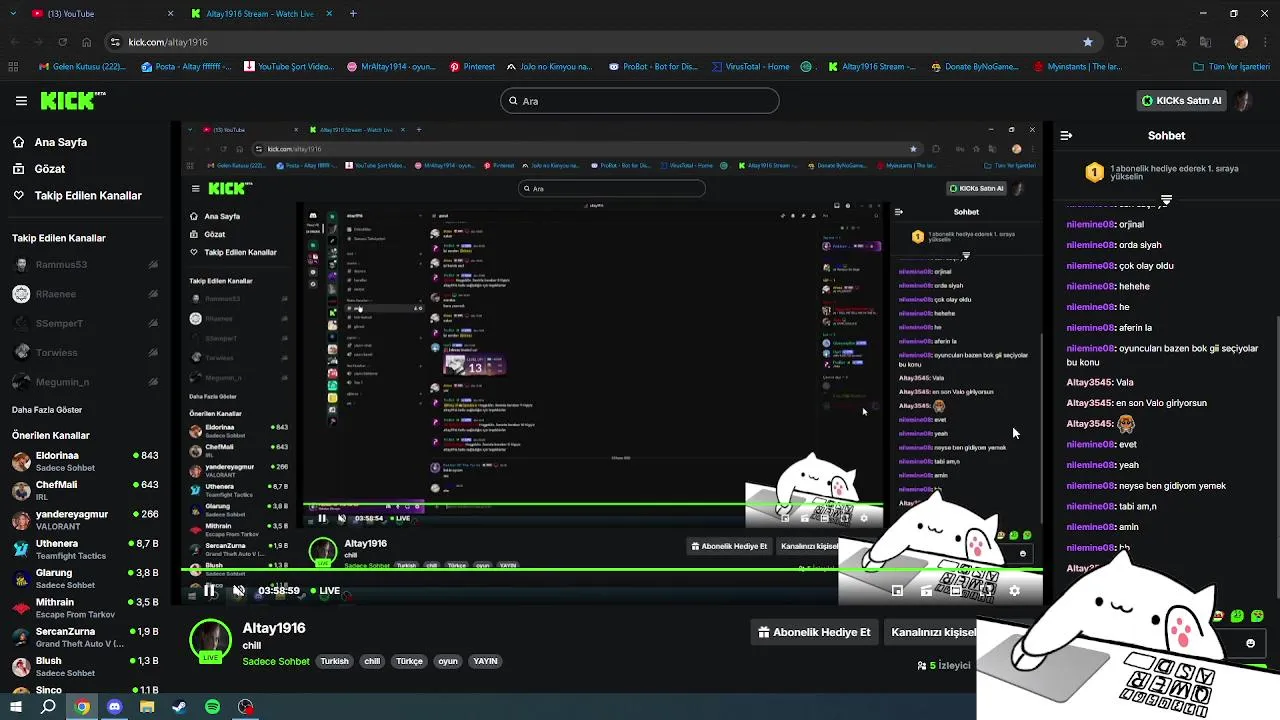Open Gelen Kutusu bookmark
The width and height of the screenshot is (1280, 720).
(83, 67)
